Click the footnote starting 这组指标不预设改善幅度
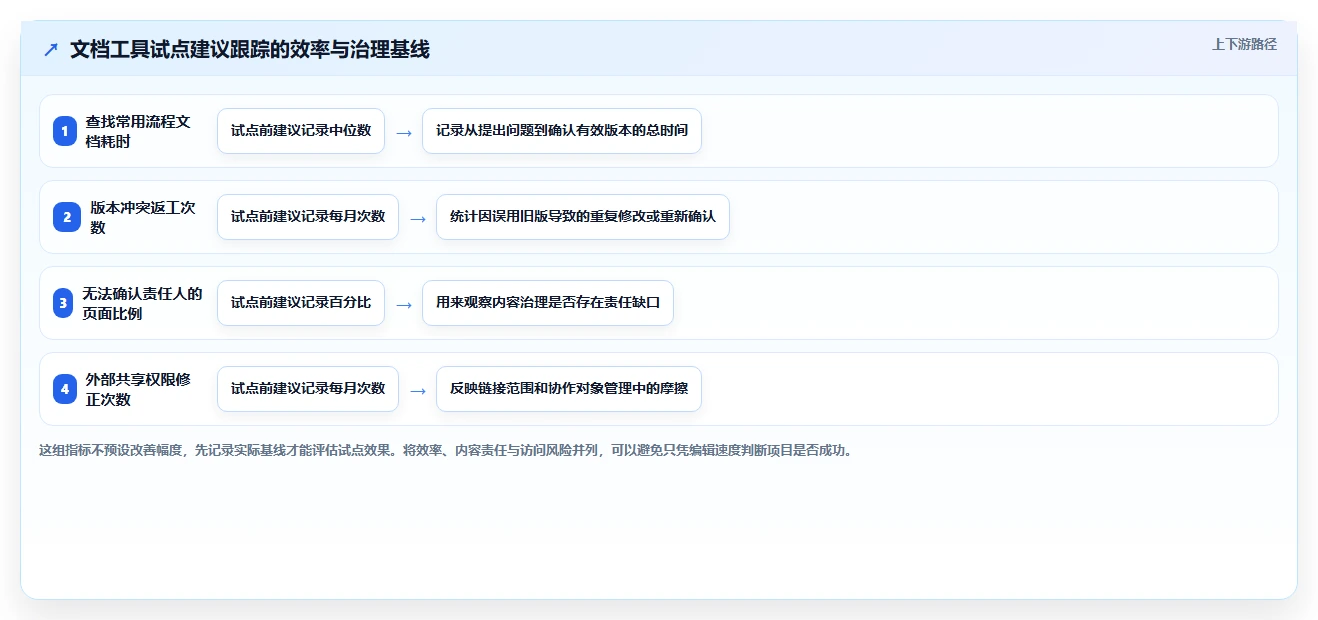This screenshot has height=620, width=1318. [447, 450]
